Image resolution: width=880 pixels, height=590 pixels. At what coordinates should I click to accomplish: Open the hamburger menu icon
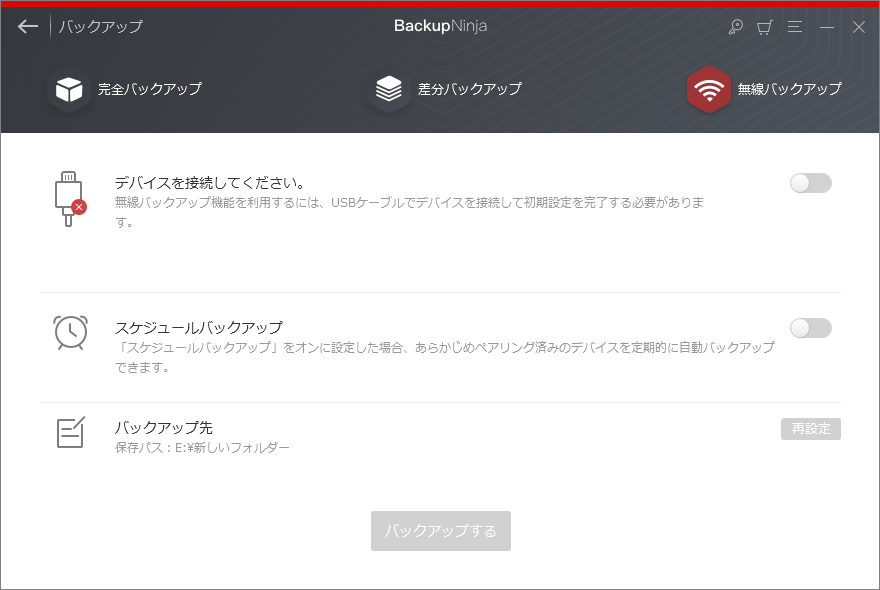coord(795,26)
